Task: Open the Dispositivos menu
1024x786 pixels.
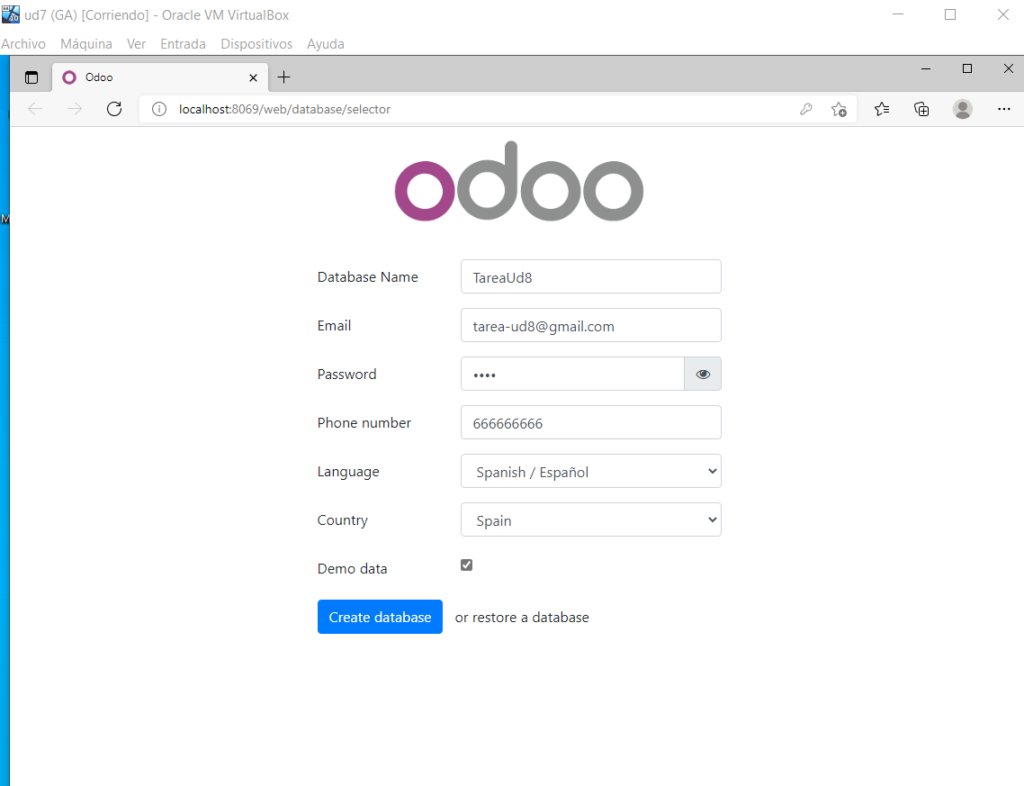Action: click(256, 44)
